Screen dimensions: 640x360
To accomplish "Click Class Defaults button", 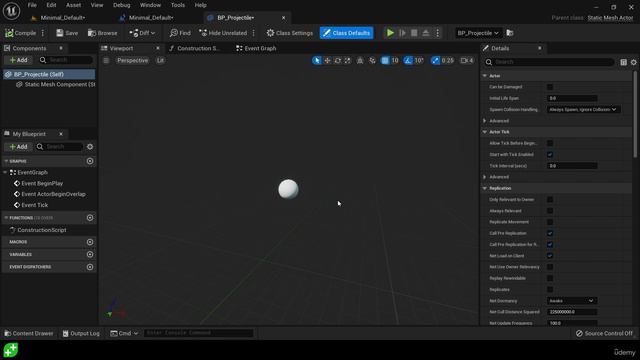I will click(x=346, y=33).
